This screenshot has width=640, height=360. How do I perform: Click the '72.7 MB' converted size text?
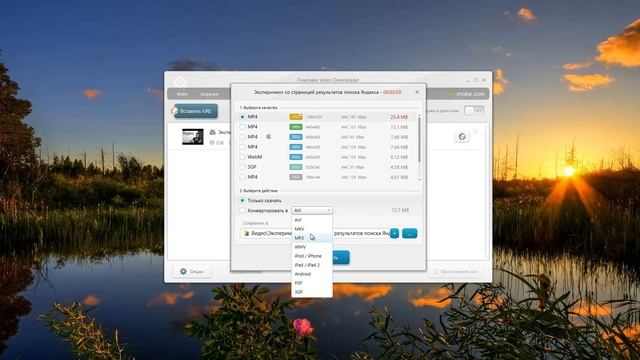pos(400,210)
